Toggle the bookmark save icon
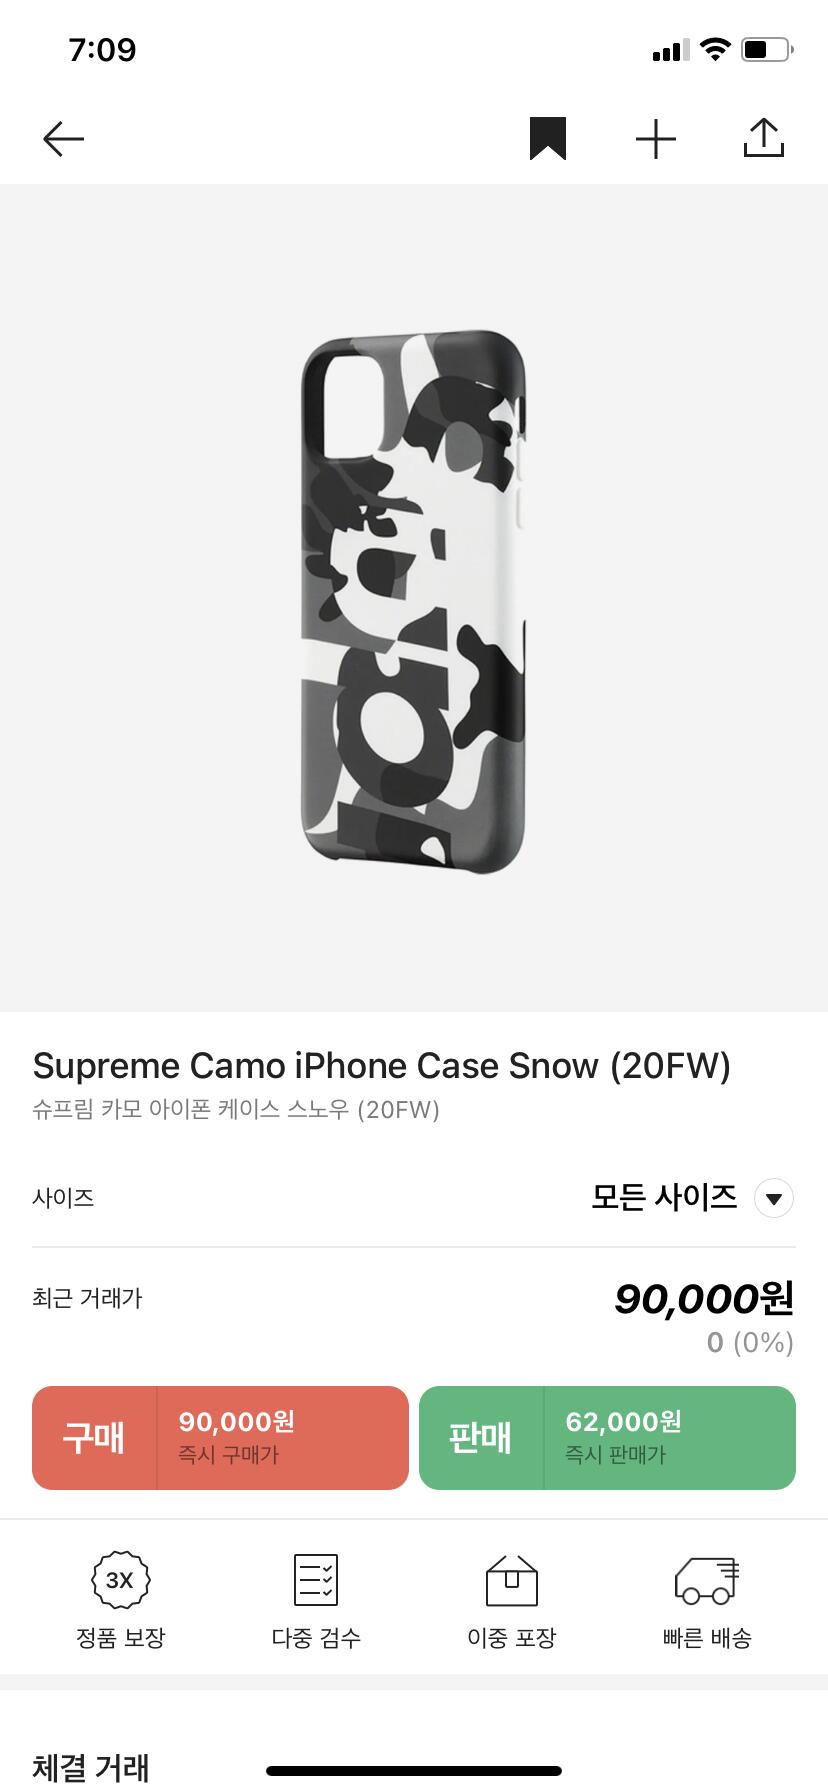 [x=548, y=139]
